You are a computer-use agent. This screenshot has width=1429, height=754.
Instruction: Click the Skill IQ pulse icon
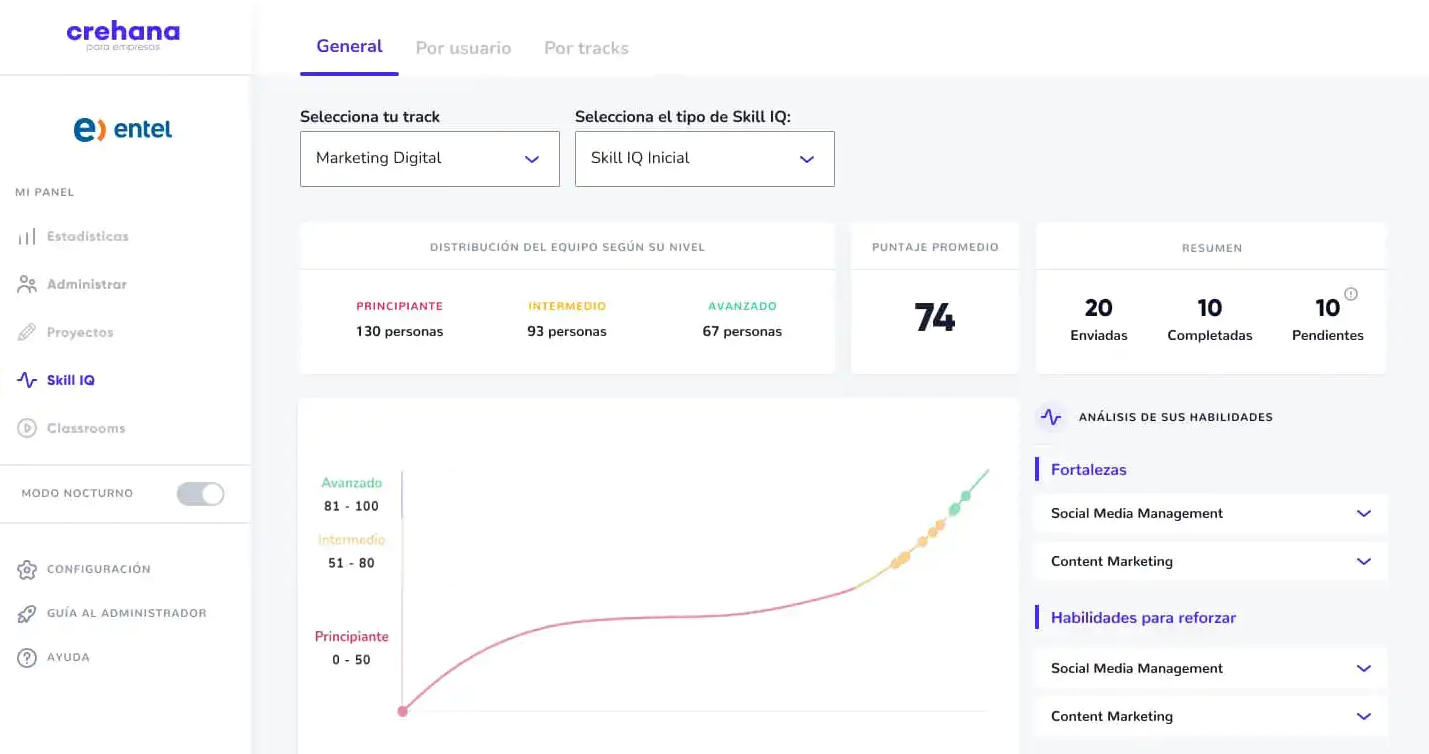[x=27, y=381]
